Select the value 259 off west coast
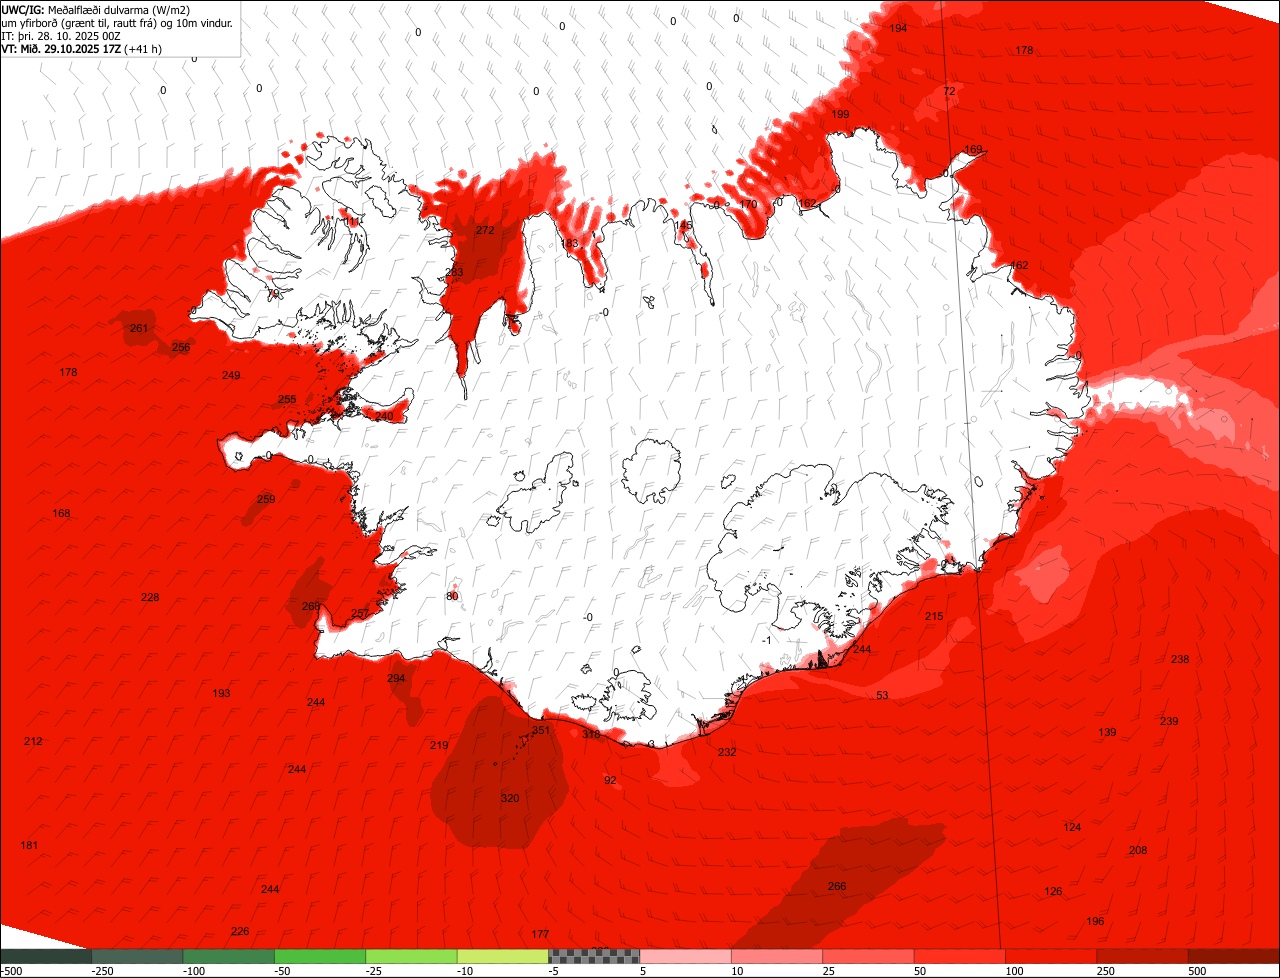This screenshot has width=1280, height=978. [266, 499]
